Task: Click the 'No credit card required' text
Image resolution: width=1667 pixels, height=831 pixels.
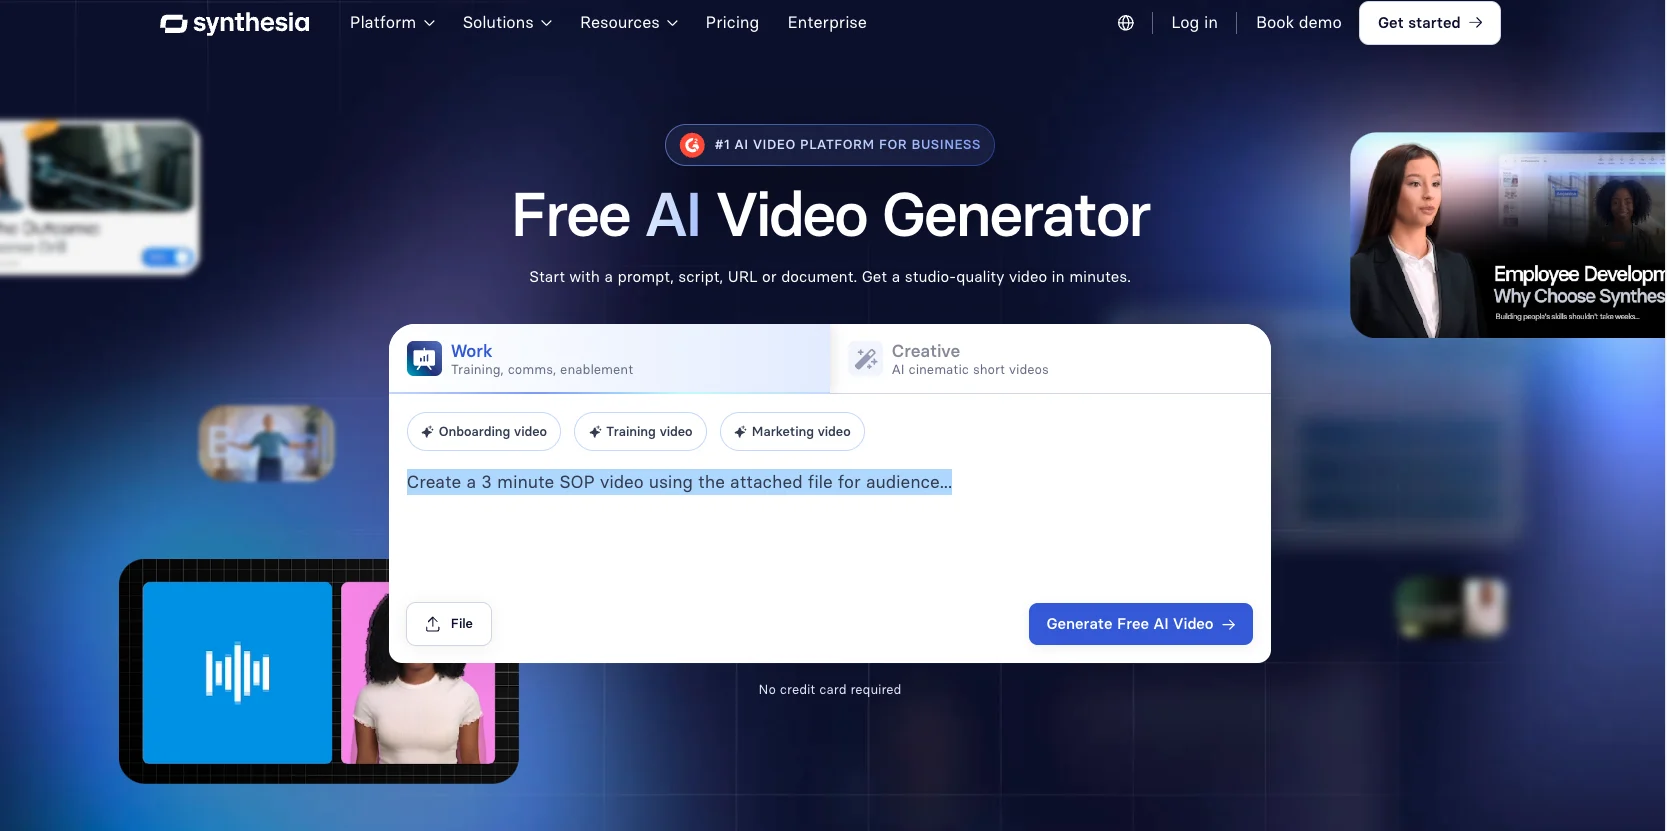Action: click(830, 690)
